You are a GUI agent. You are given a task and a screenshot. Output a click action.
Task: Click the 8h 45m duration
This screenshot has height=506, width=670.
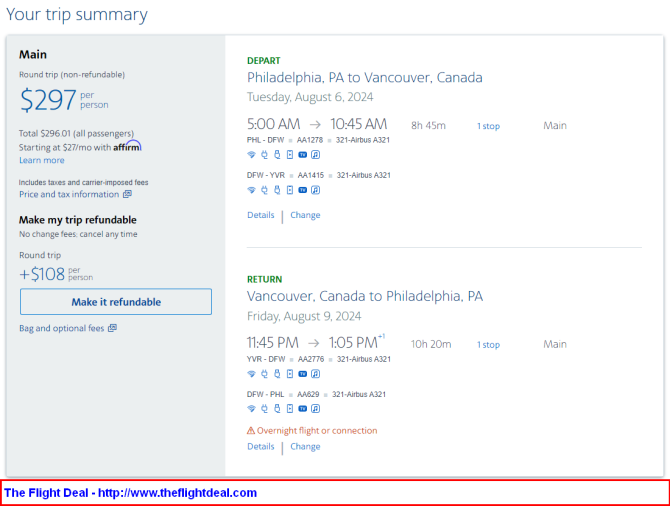428,126
